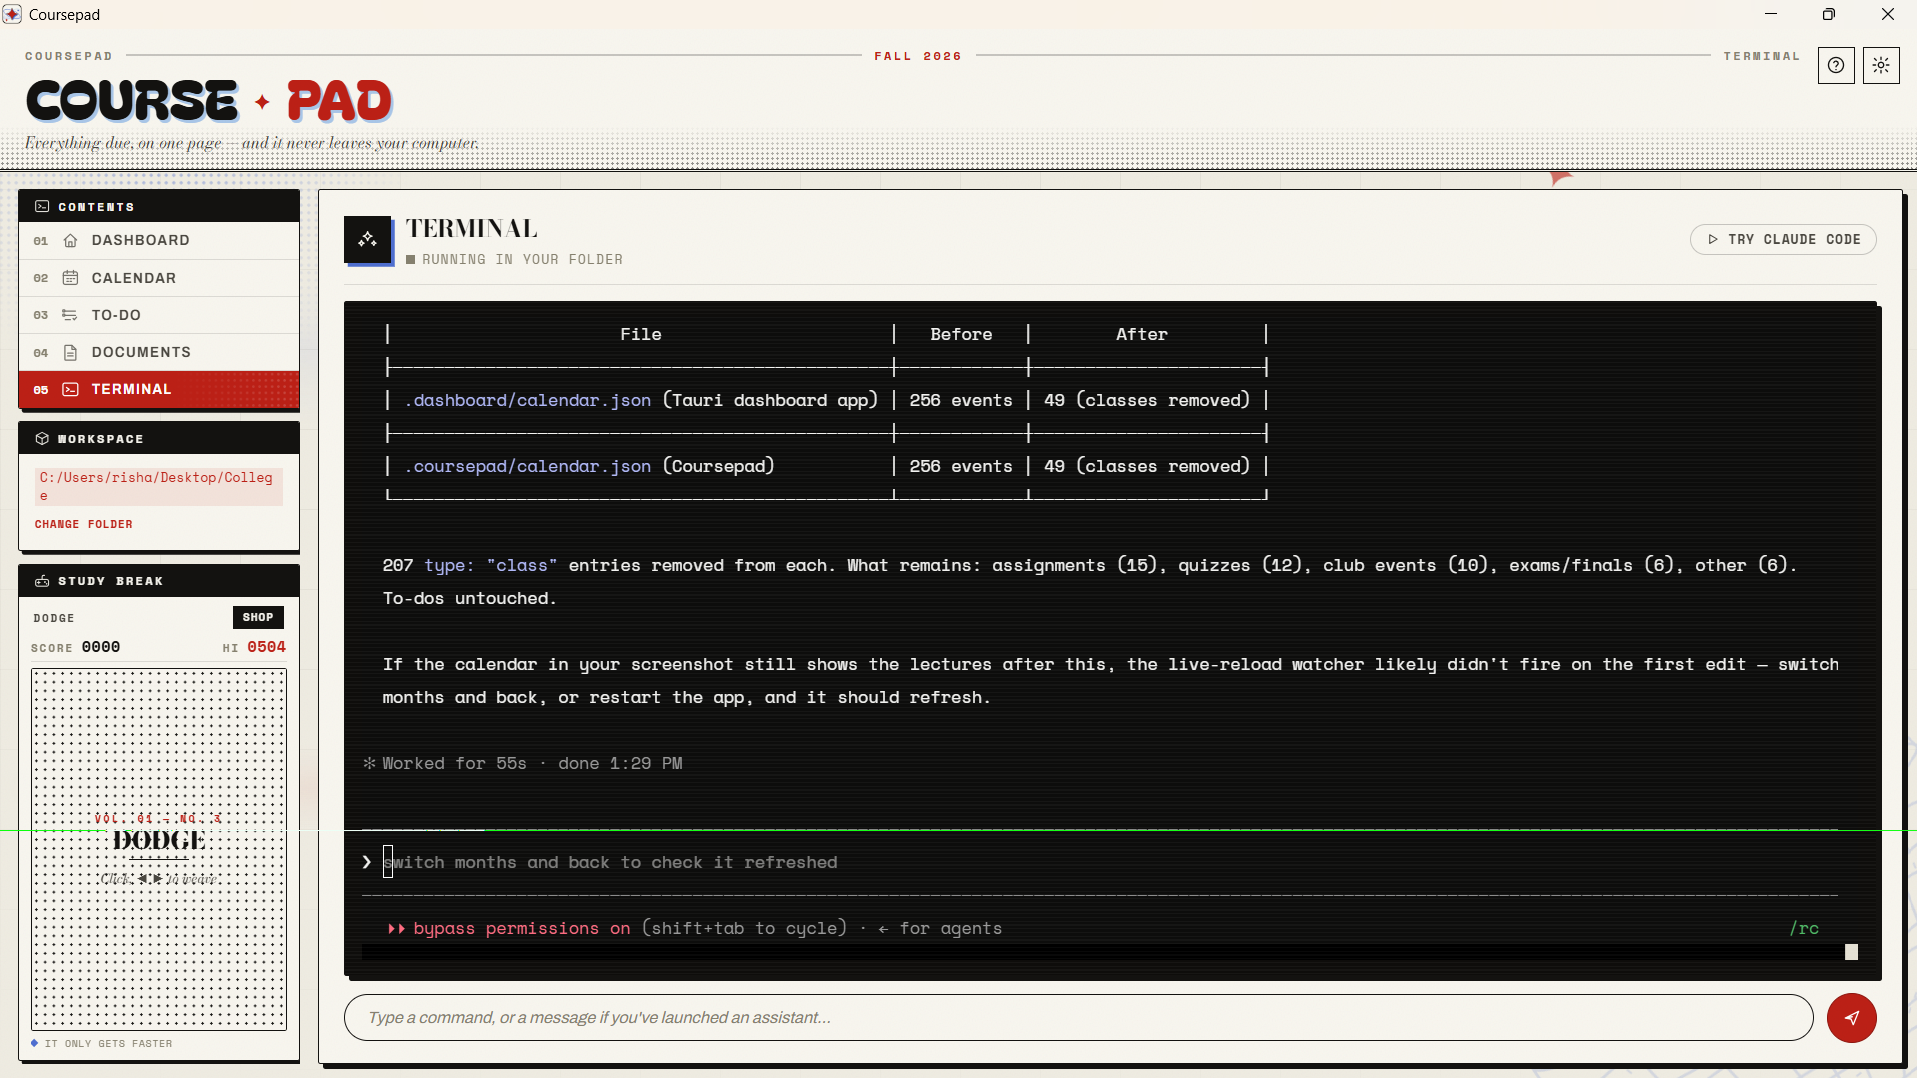Click the terminal horizontal scrollbar handle

[1851, 952]
